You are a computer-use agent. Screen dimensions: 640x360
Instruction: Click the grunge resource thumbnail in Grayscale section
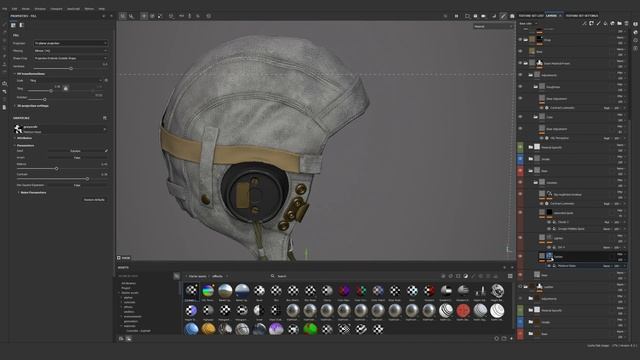[18, 129]
